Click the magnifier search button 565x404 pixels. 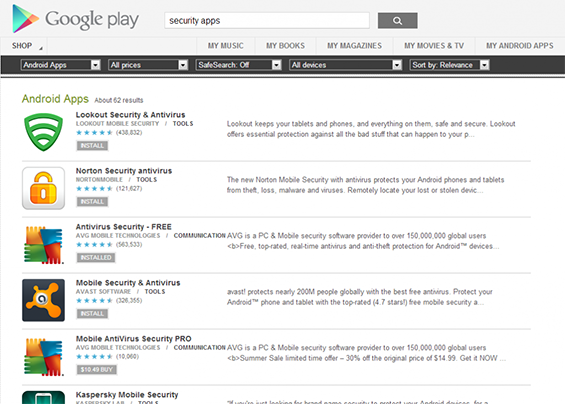point(397,21)
